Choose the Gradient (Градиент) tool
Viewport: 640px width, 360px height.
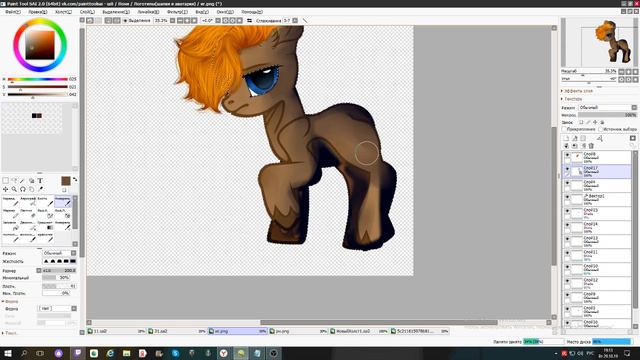tap(45, 225)
